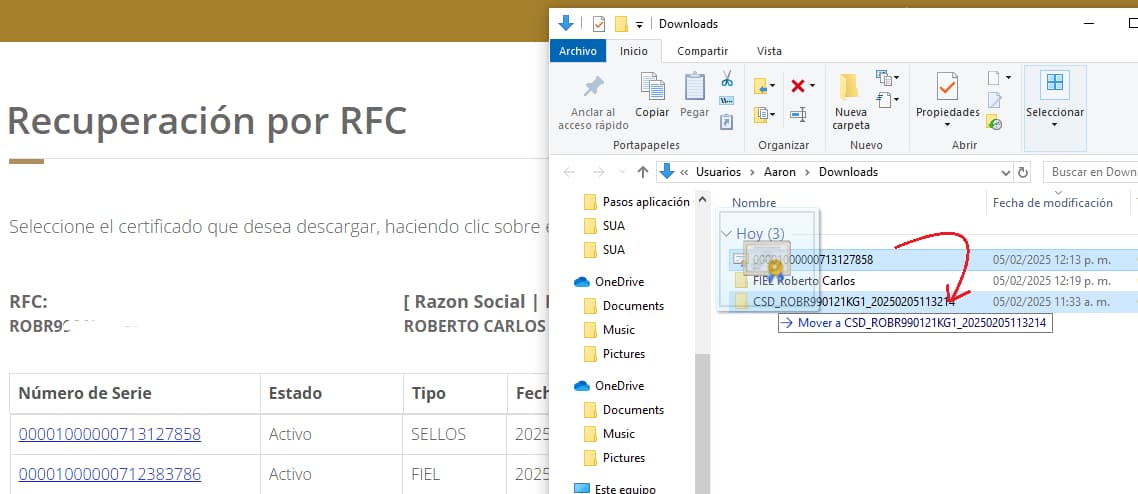Click Usuarios in the address breadcrumb
The height and width of the screenshot is (494, 1138).
(719, 172)
